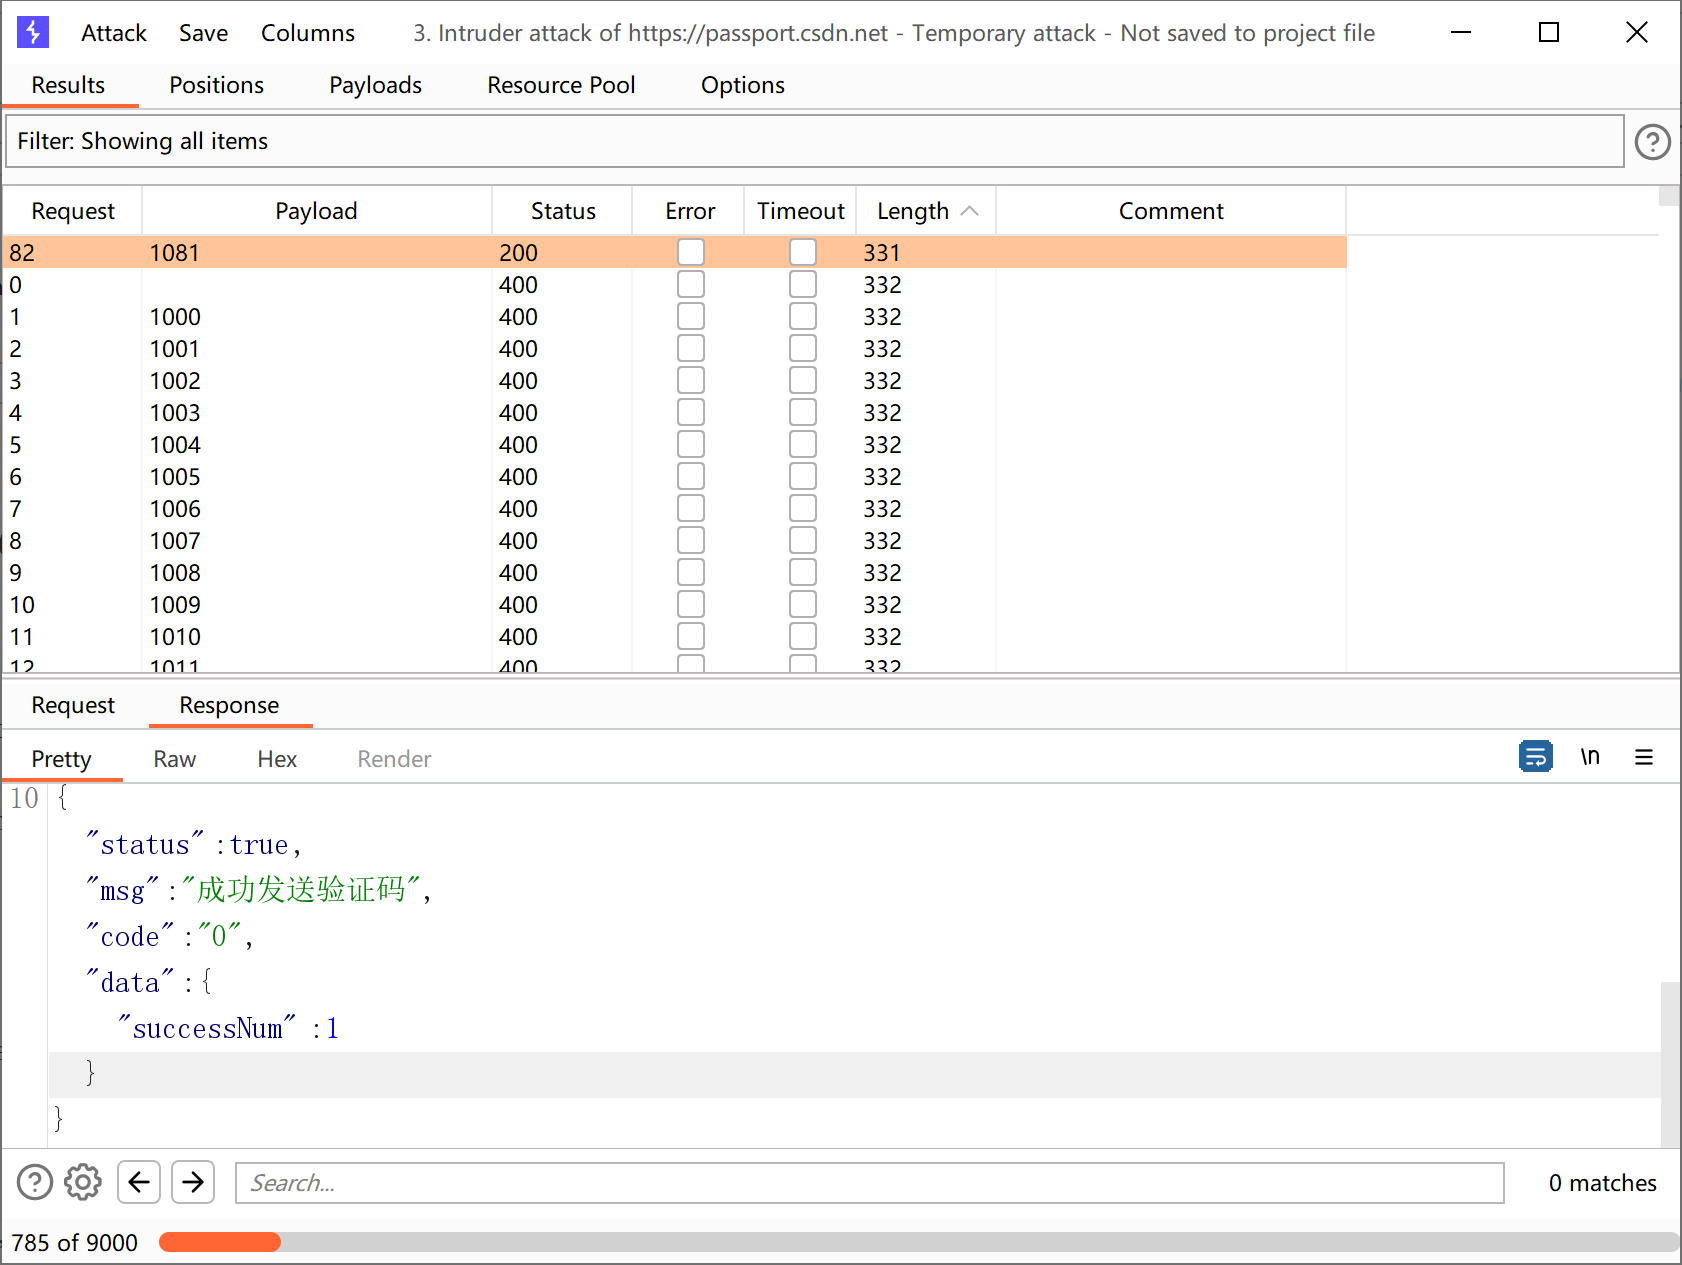This screenshot has height=1265, width=1682.
Task: Switch to the Resource Pool tab
Action: [561, 85]
